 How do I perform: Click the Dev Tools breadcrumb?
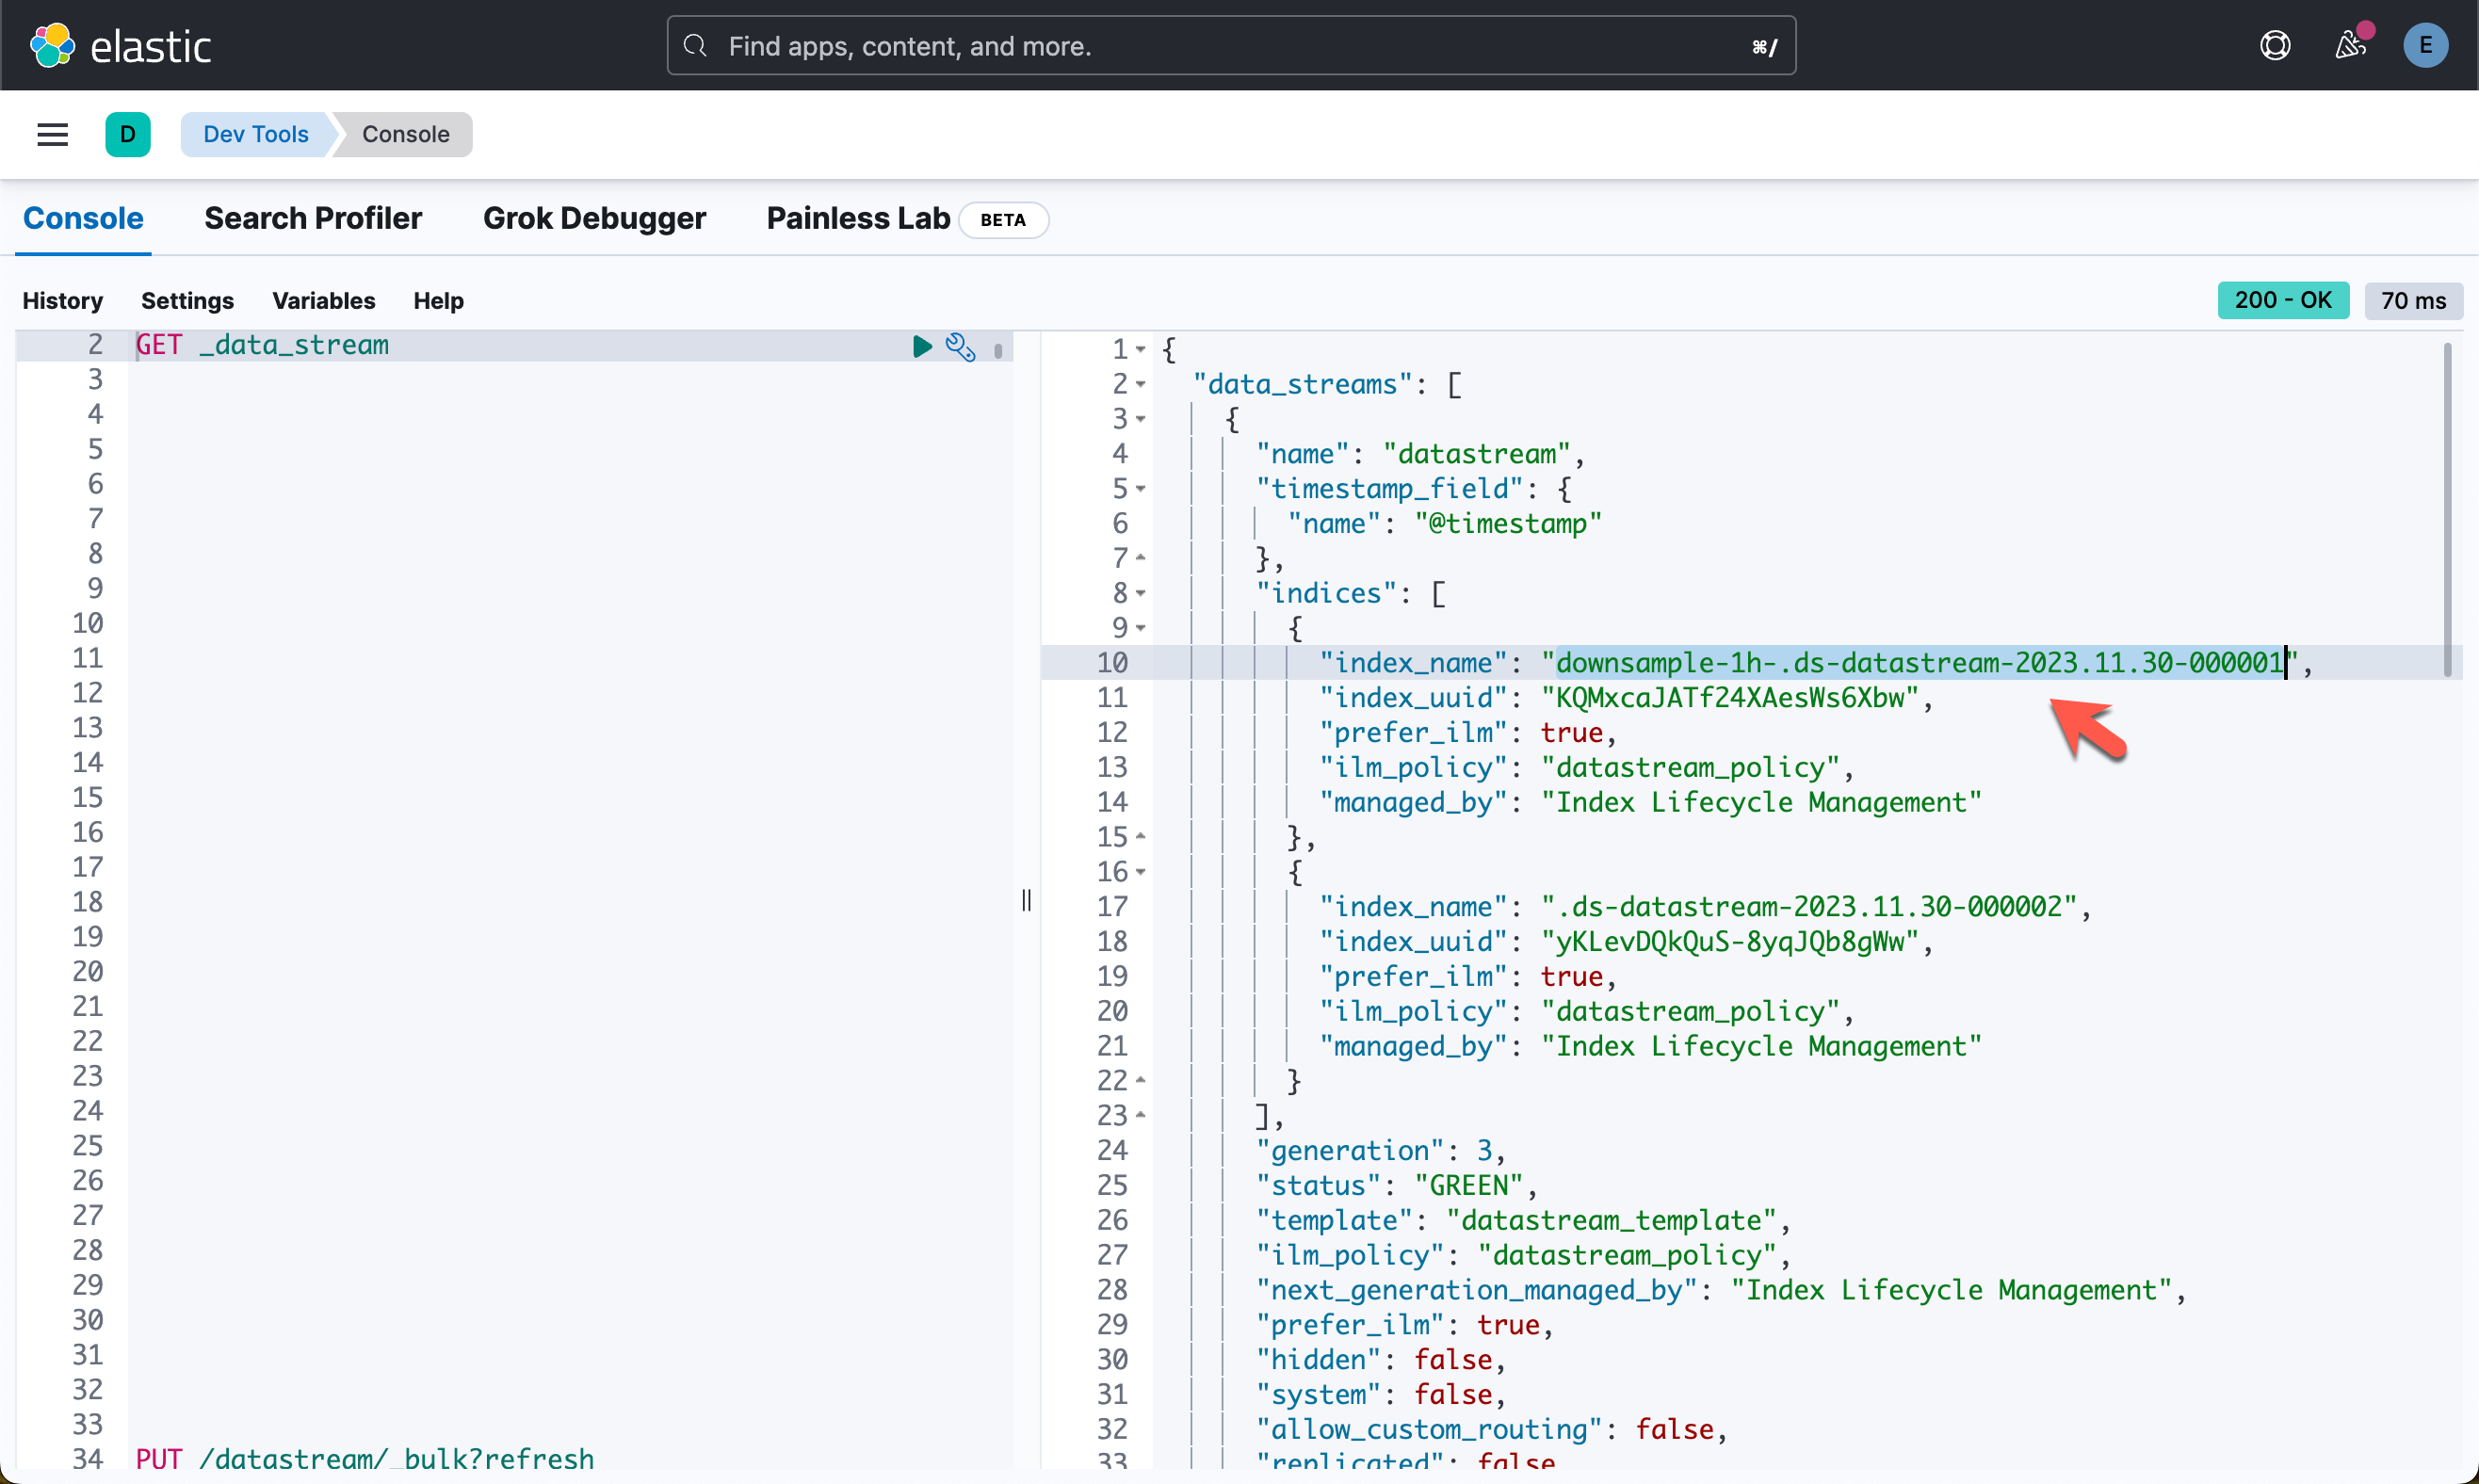[x=255, y=134]
